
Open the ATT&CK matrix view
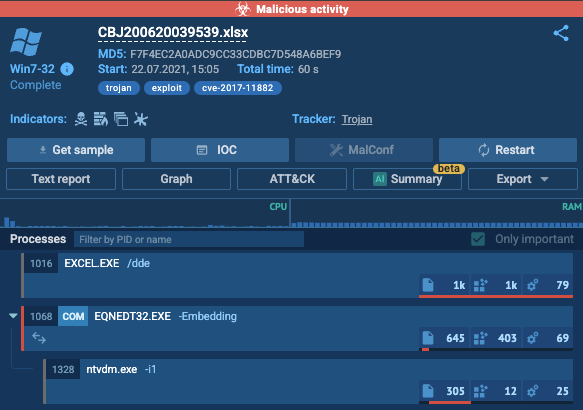pyautogui.click(x=292, y=179)
